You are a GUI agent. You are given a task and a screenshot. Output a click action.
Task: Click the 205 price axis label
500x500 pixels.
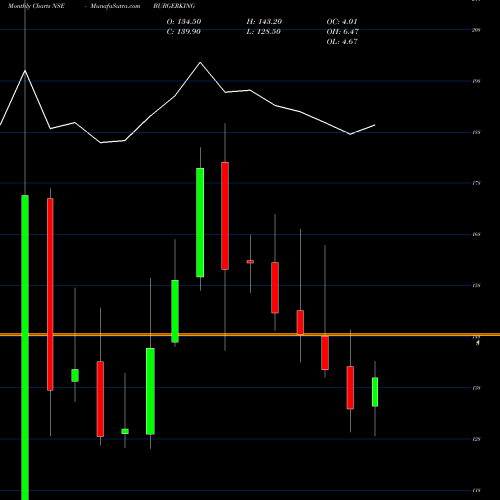(476, 30)
